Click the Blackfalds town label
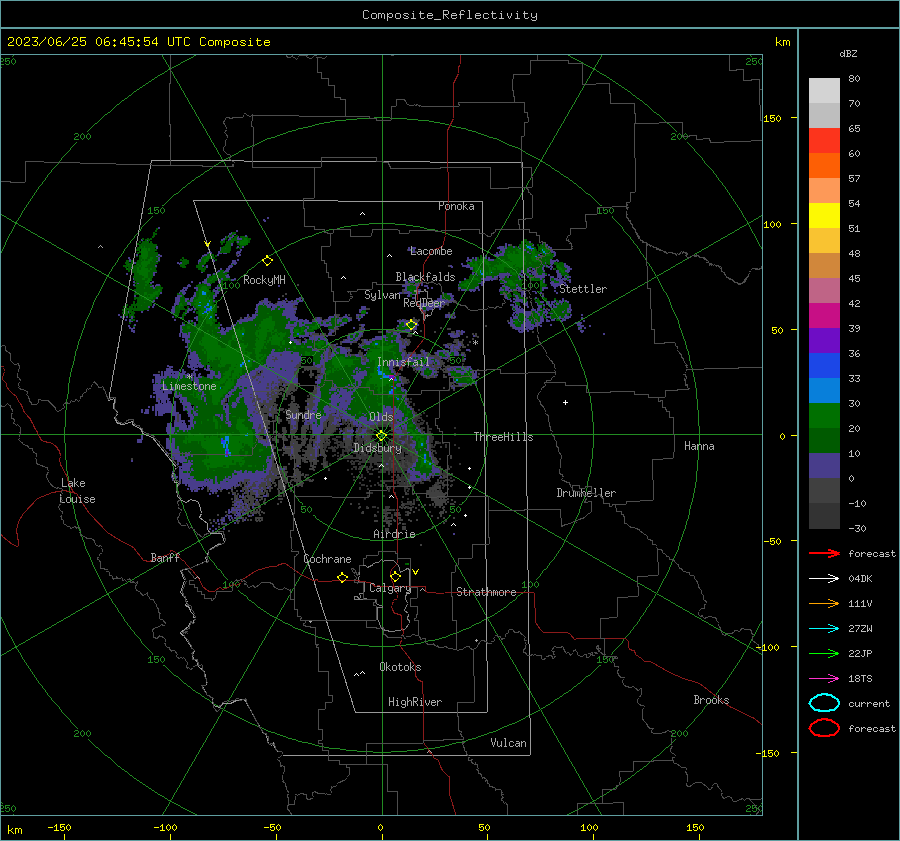 point(425,277)
